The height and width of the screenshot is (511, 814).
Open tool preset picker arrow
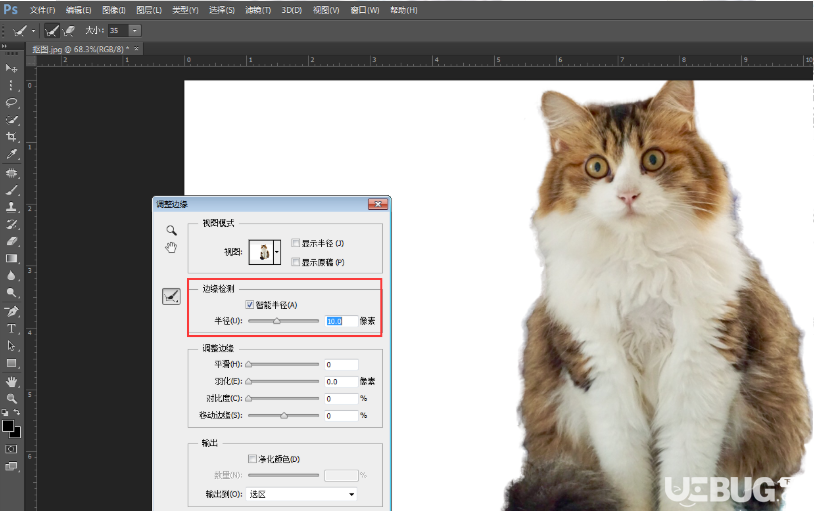pyautogui.click(x=33, y=31)
